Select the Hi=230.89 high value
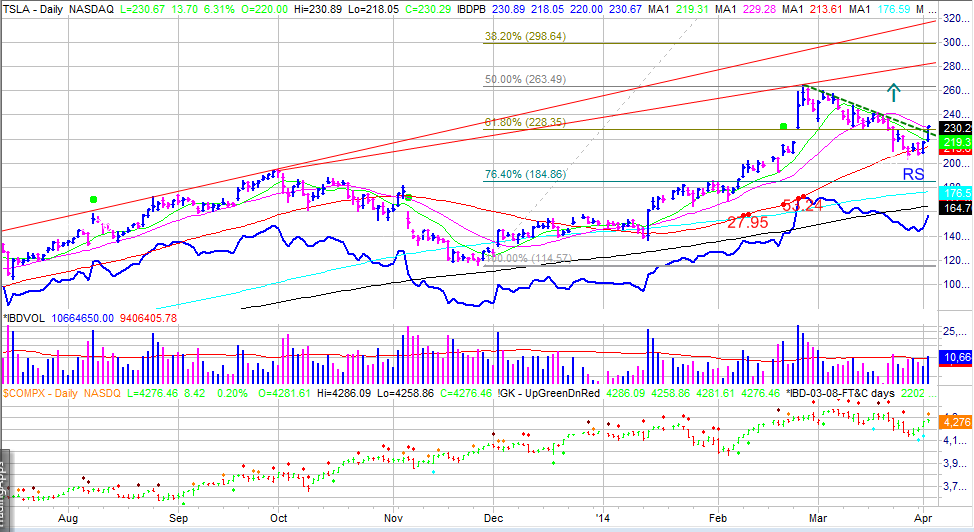974x532 pixels. click(317, 10)
